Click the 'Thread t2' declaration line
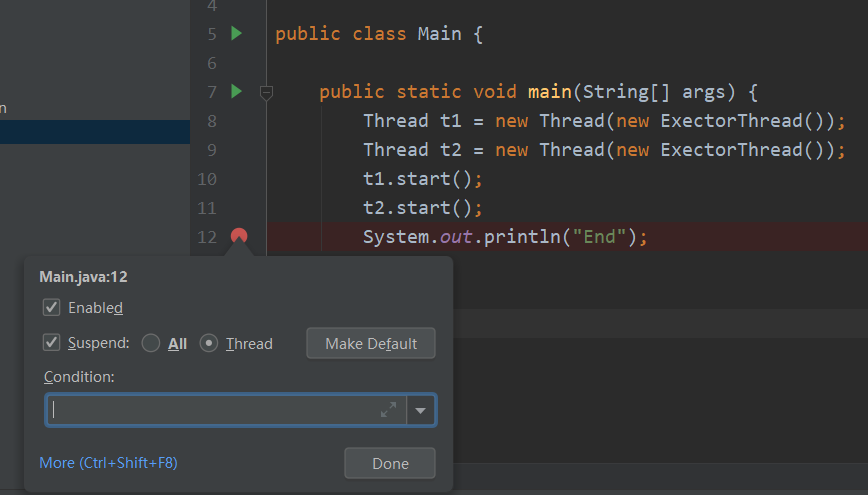Image resolution: width=868 pixels, height=495 pixels. click(x=604, y=149)
